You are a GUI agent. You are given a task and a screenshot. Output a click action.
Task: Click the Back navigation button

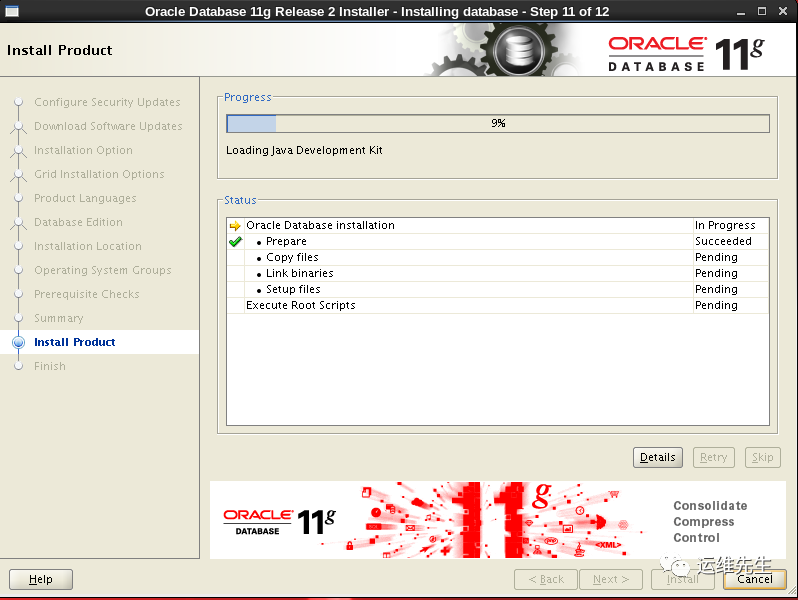click(546, 580)
